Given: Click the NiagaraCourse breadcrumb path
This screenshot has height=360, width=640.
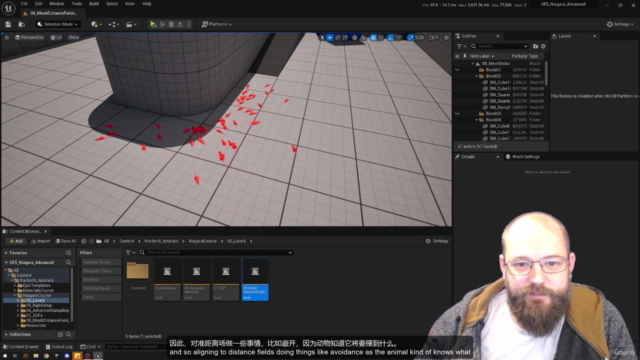Looking at the screenshot, I should coord(202,241).
